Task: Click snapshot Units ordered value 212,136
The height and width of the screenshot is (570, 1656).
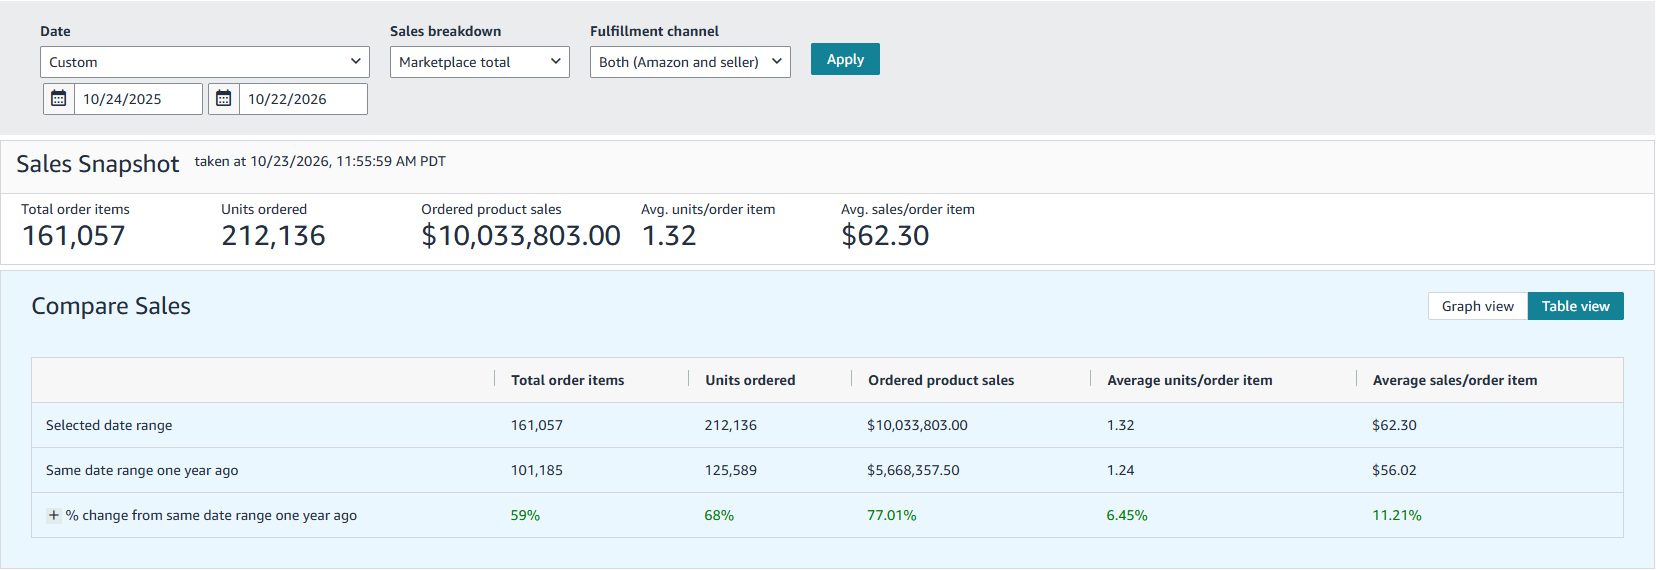Action: pos(274,236)
